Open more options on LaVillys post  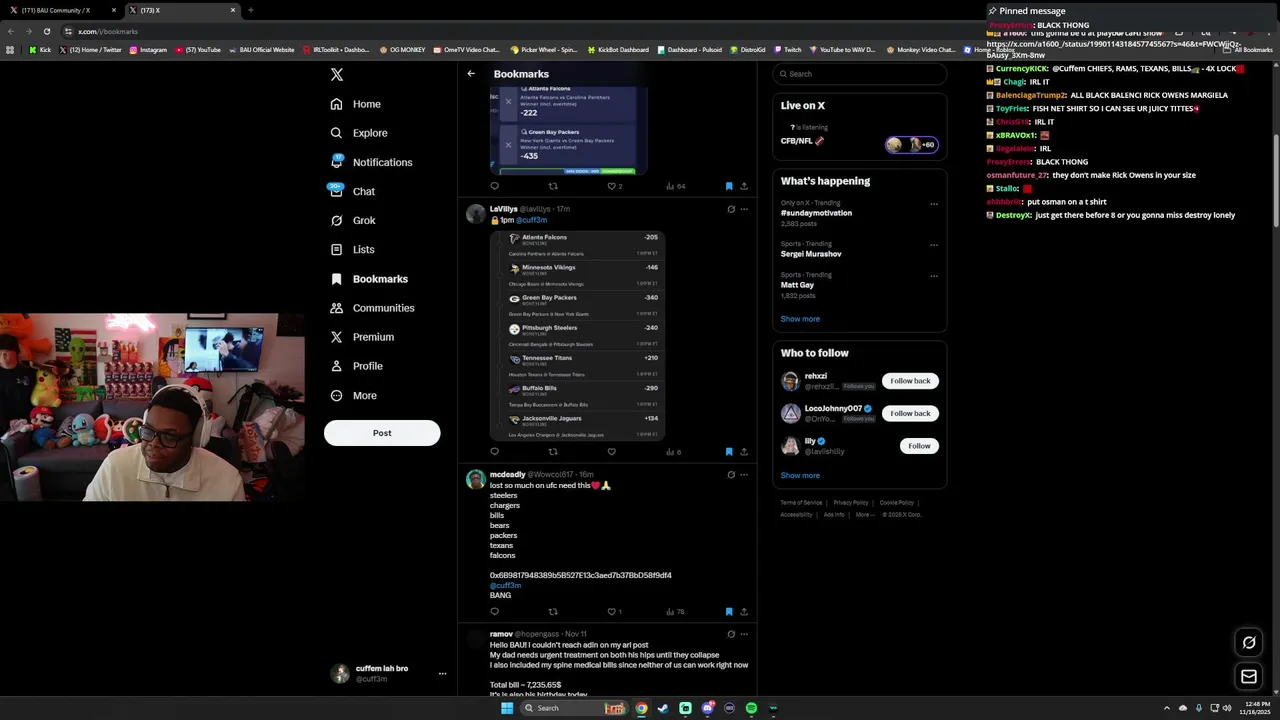[x=744, y=209]
